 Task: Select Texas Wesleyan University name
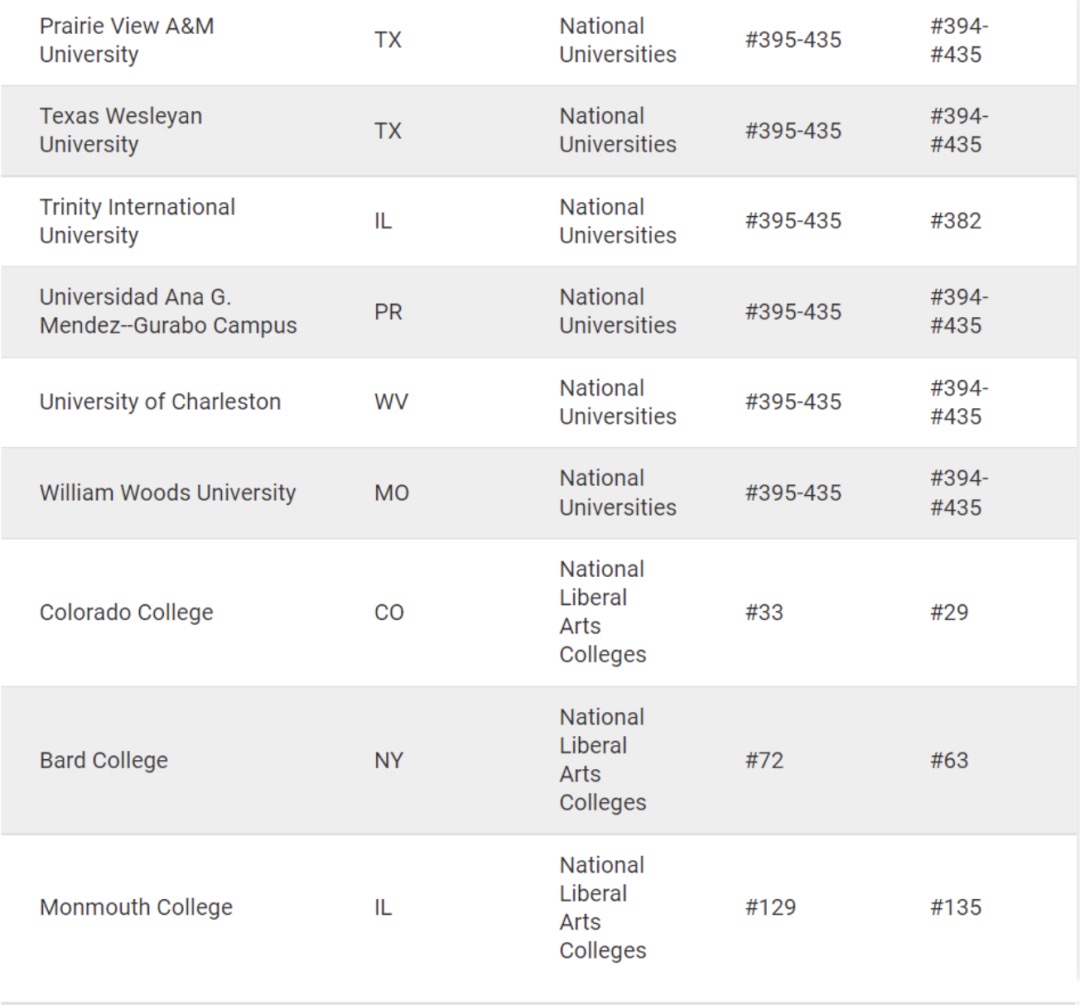121,130
